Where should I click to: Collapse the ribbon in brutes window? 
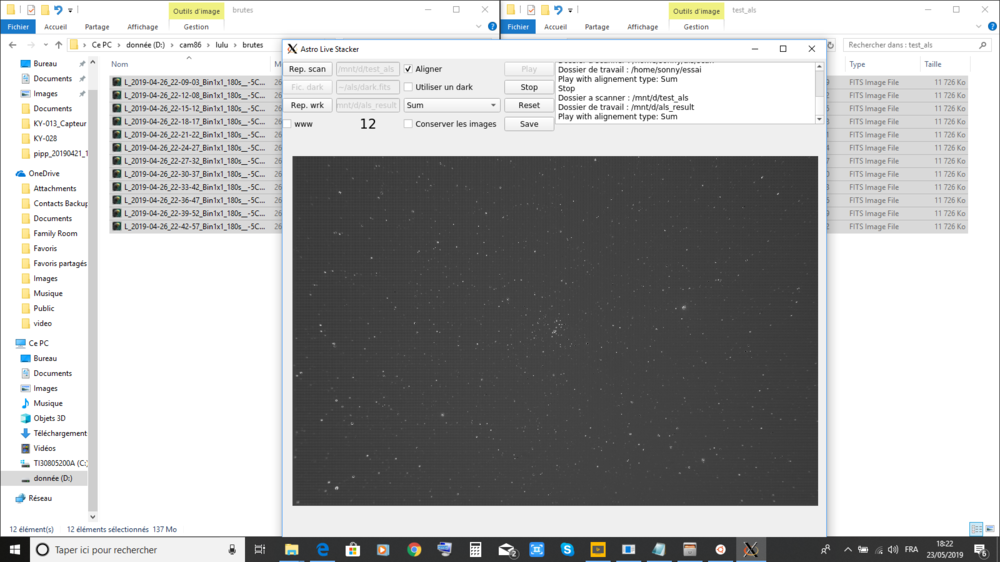[x=478, y=27]
